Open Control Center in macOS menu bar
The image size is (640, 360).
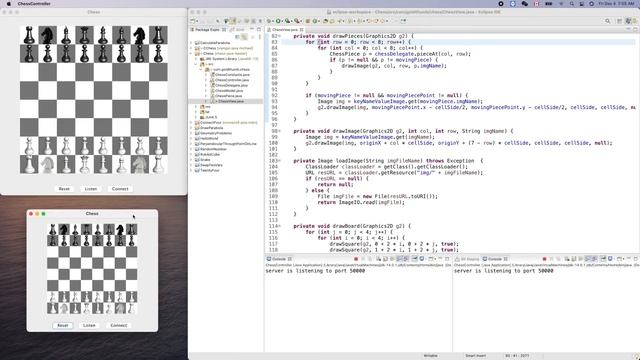[582, 4]
